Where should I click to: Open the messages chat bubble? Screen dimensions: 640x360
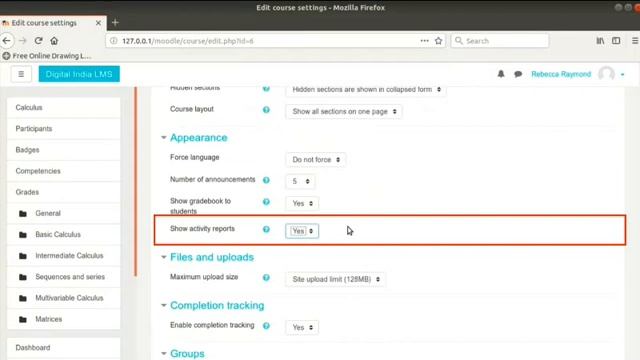518,74
